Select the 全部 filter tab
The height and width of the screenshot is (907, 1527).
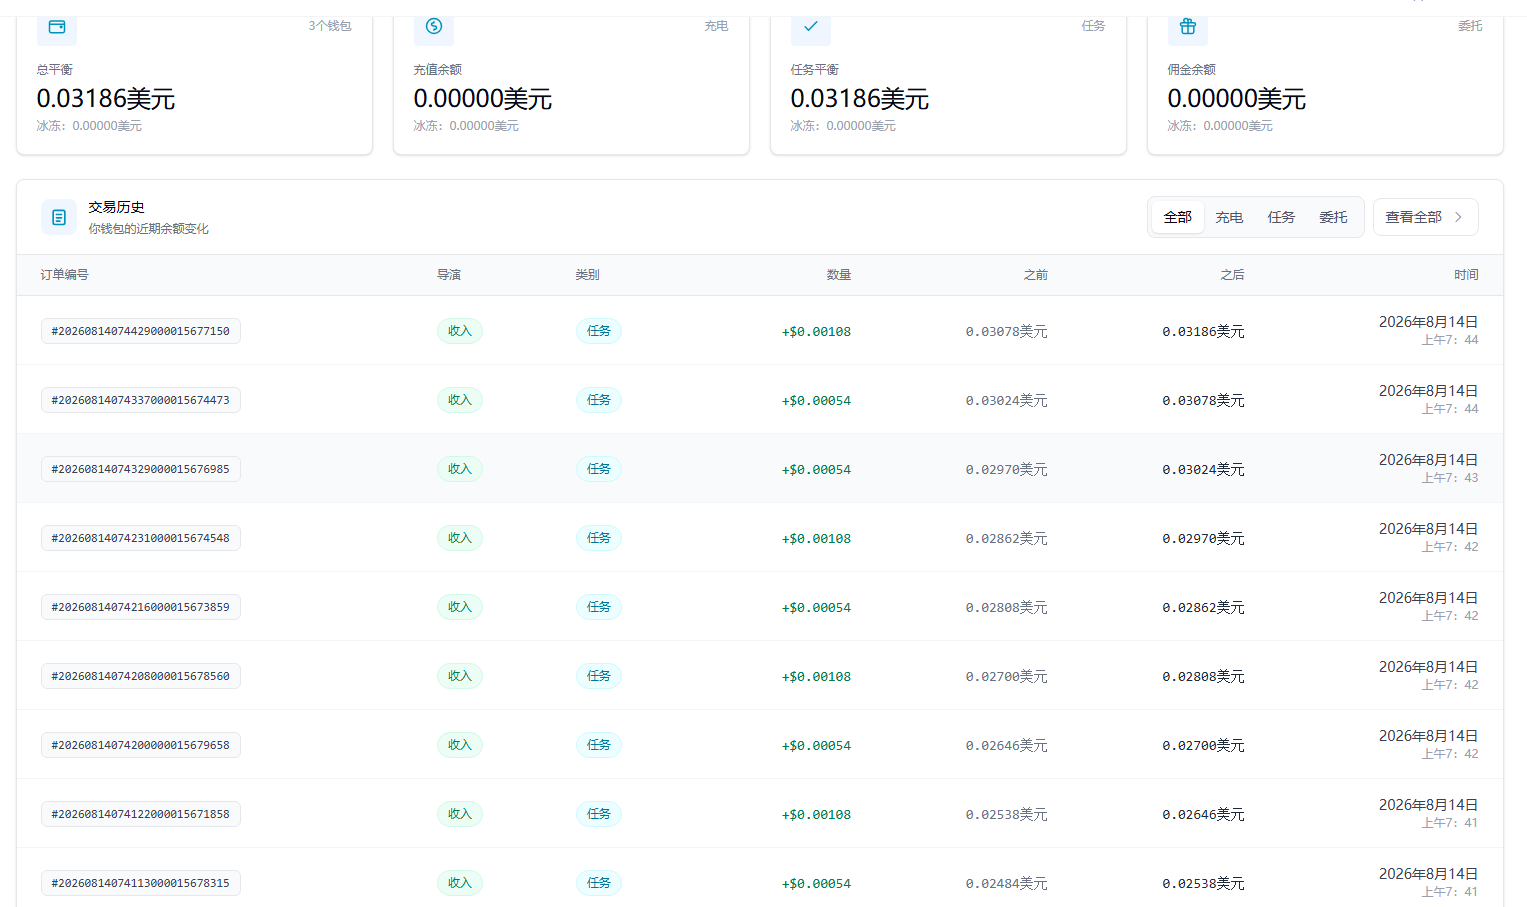pos(1178,217)
